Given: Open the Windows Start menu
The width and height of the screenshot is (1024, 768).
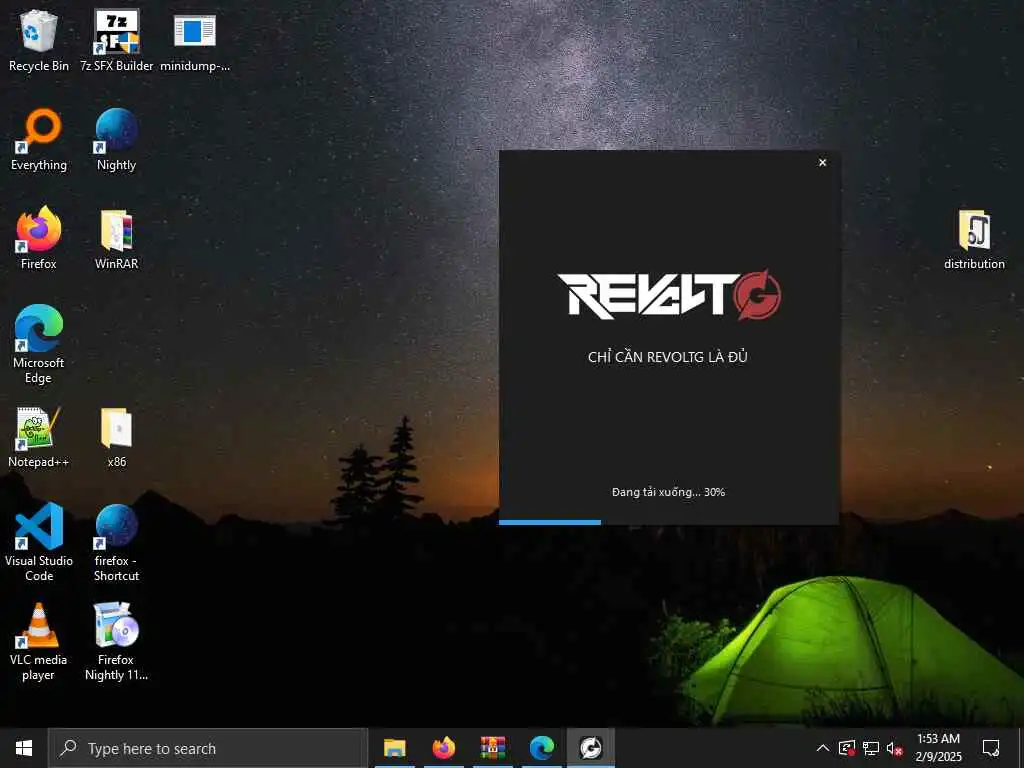Looking at the screenshot, I should [24, 748].
